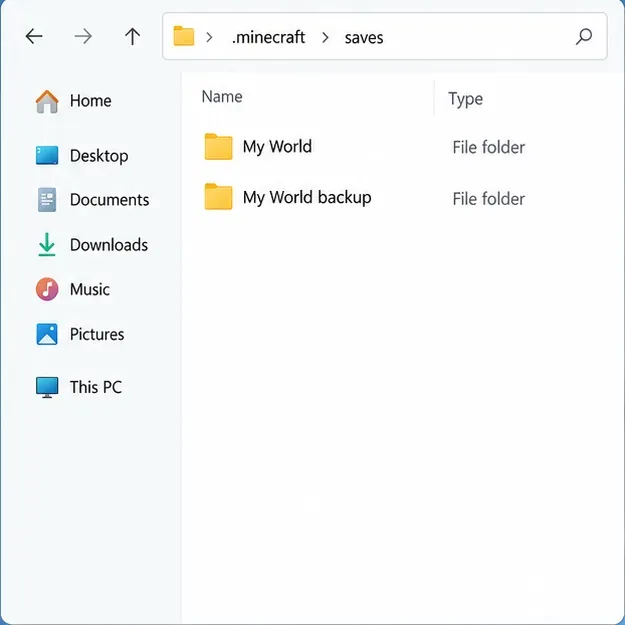This screenshot has height=625, width=625.
Task: Open Home in the navigation pane
Action: pos(90,101)
